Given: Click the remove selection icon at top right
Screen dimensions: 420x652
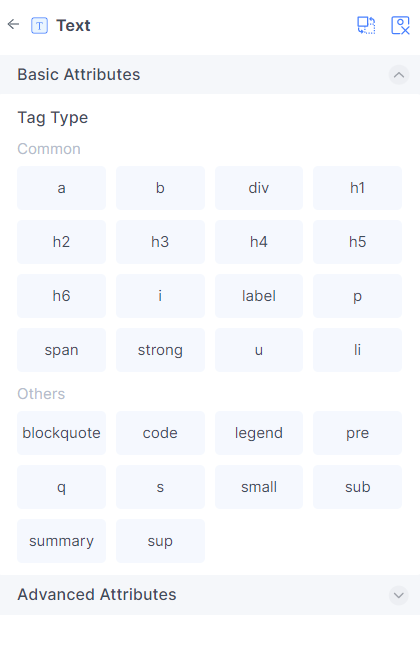Looking at the screenshot, I should coord(400,25).
